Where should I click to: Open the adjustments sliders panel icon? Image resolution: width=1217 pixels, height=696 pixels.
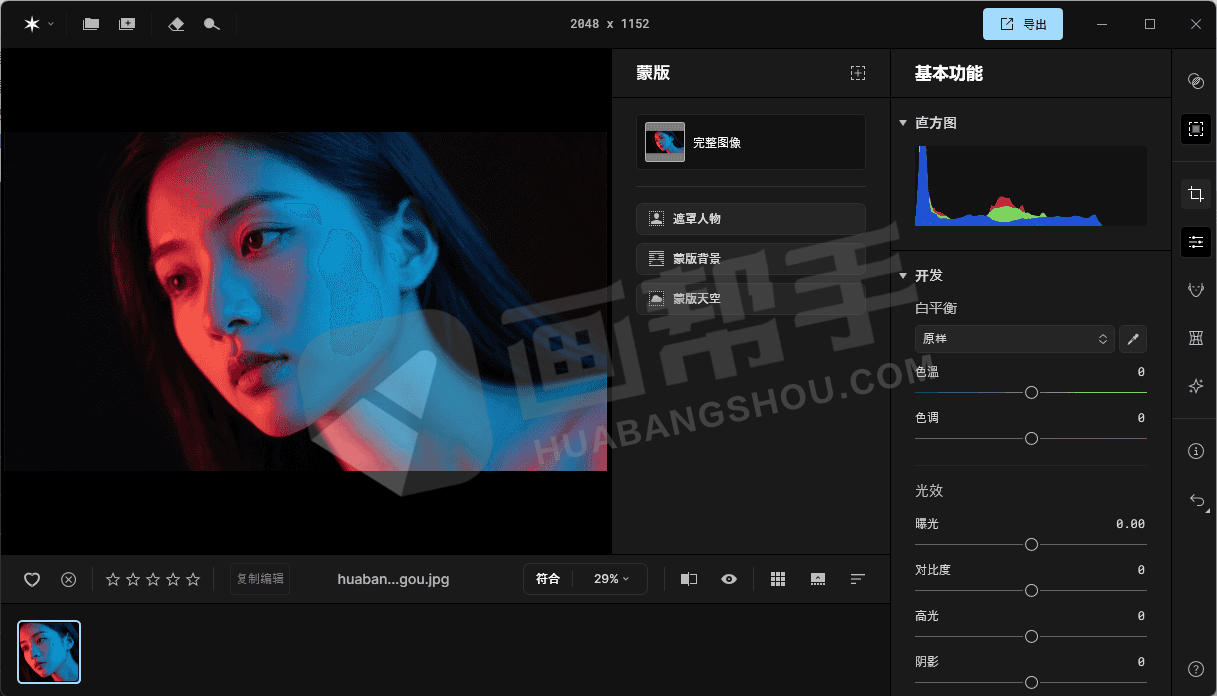click(1195, 241)
